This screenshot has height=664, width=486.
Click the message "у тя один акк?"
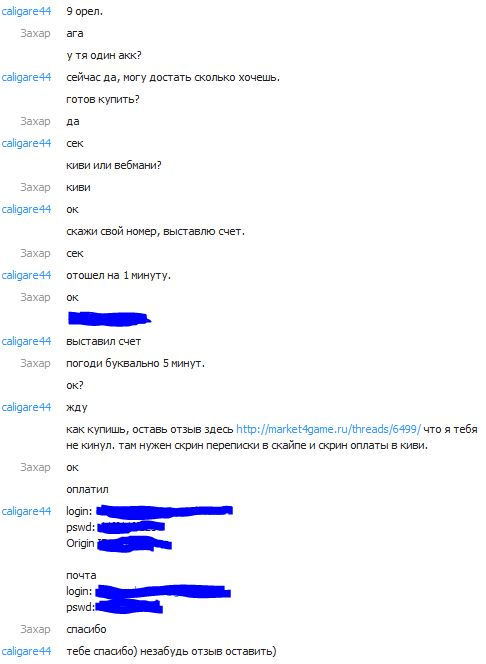click(104, 55)
